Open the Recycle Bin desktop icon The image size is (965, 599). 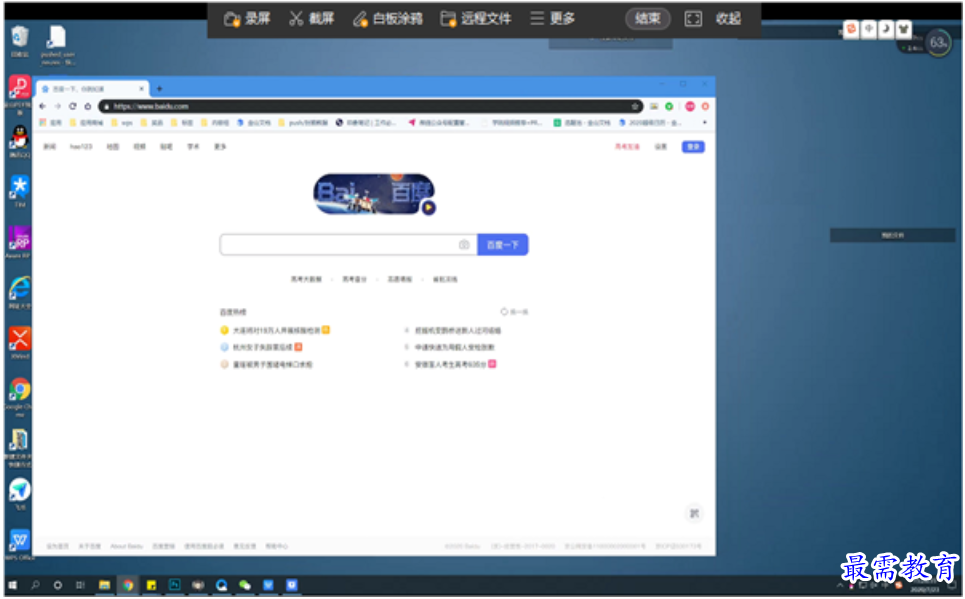pos(20,41)
